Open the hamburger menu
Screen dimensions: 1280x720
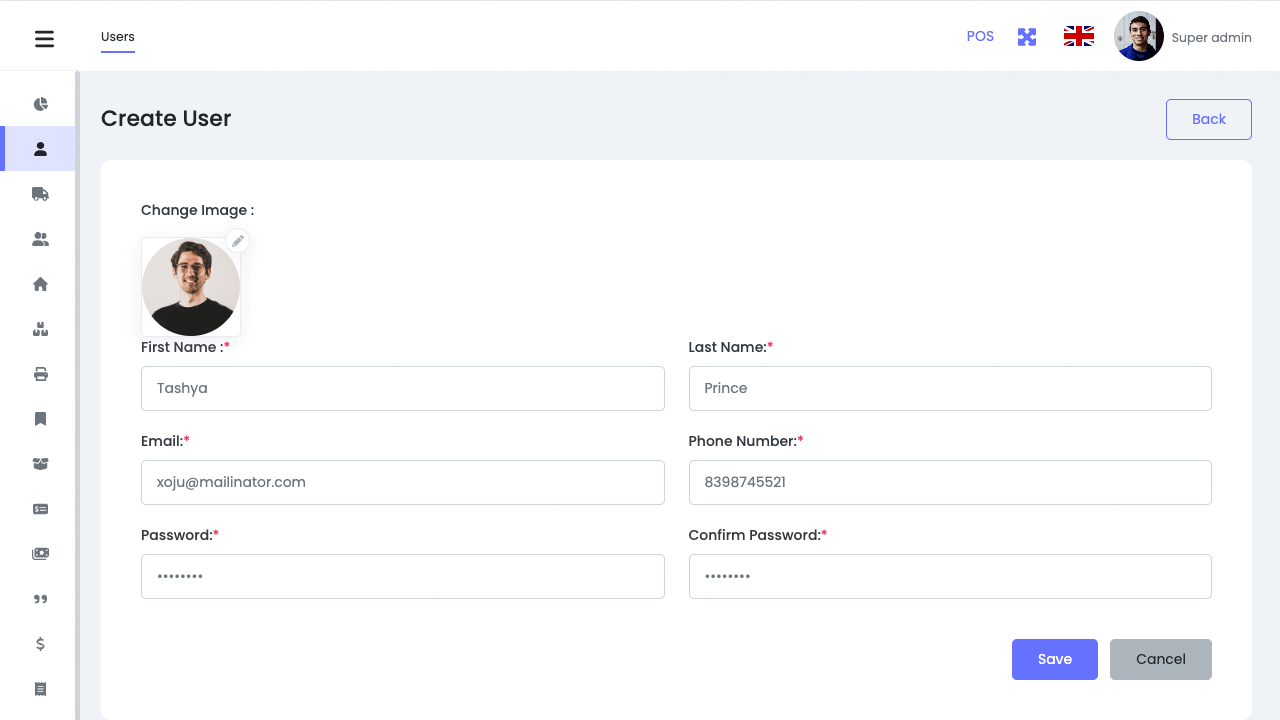click(x=44, y=39)
